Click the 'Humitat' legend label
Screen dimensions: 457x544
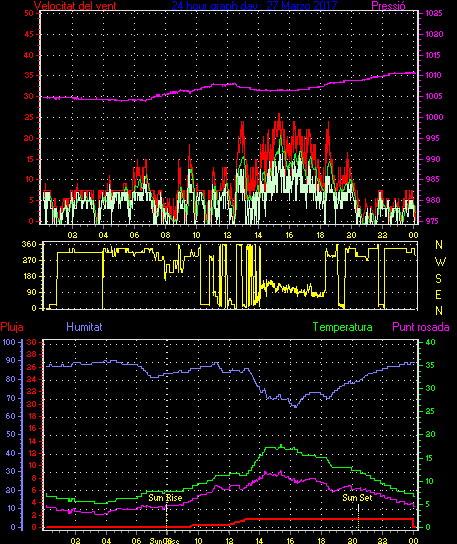[x=84, y=327]
